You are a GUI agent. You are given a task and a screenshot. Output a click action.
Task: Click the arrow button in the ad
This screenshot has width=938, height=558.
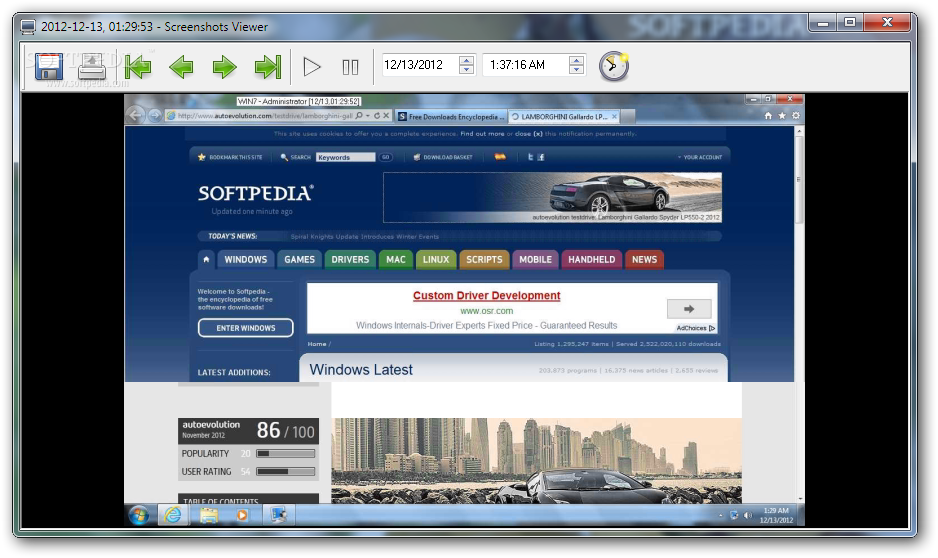(x=689, y=309)
